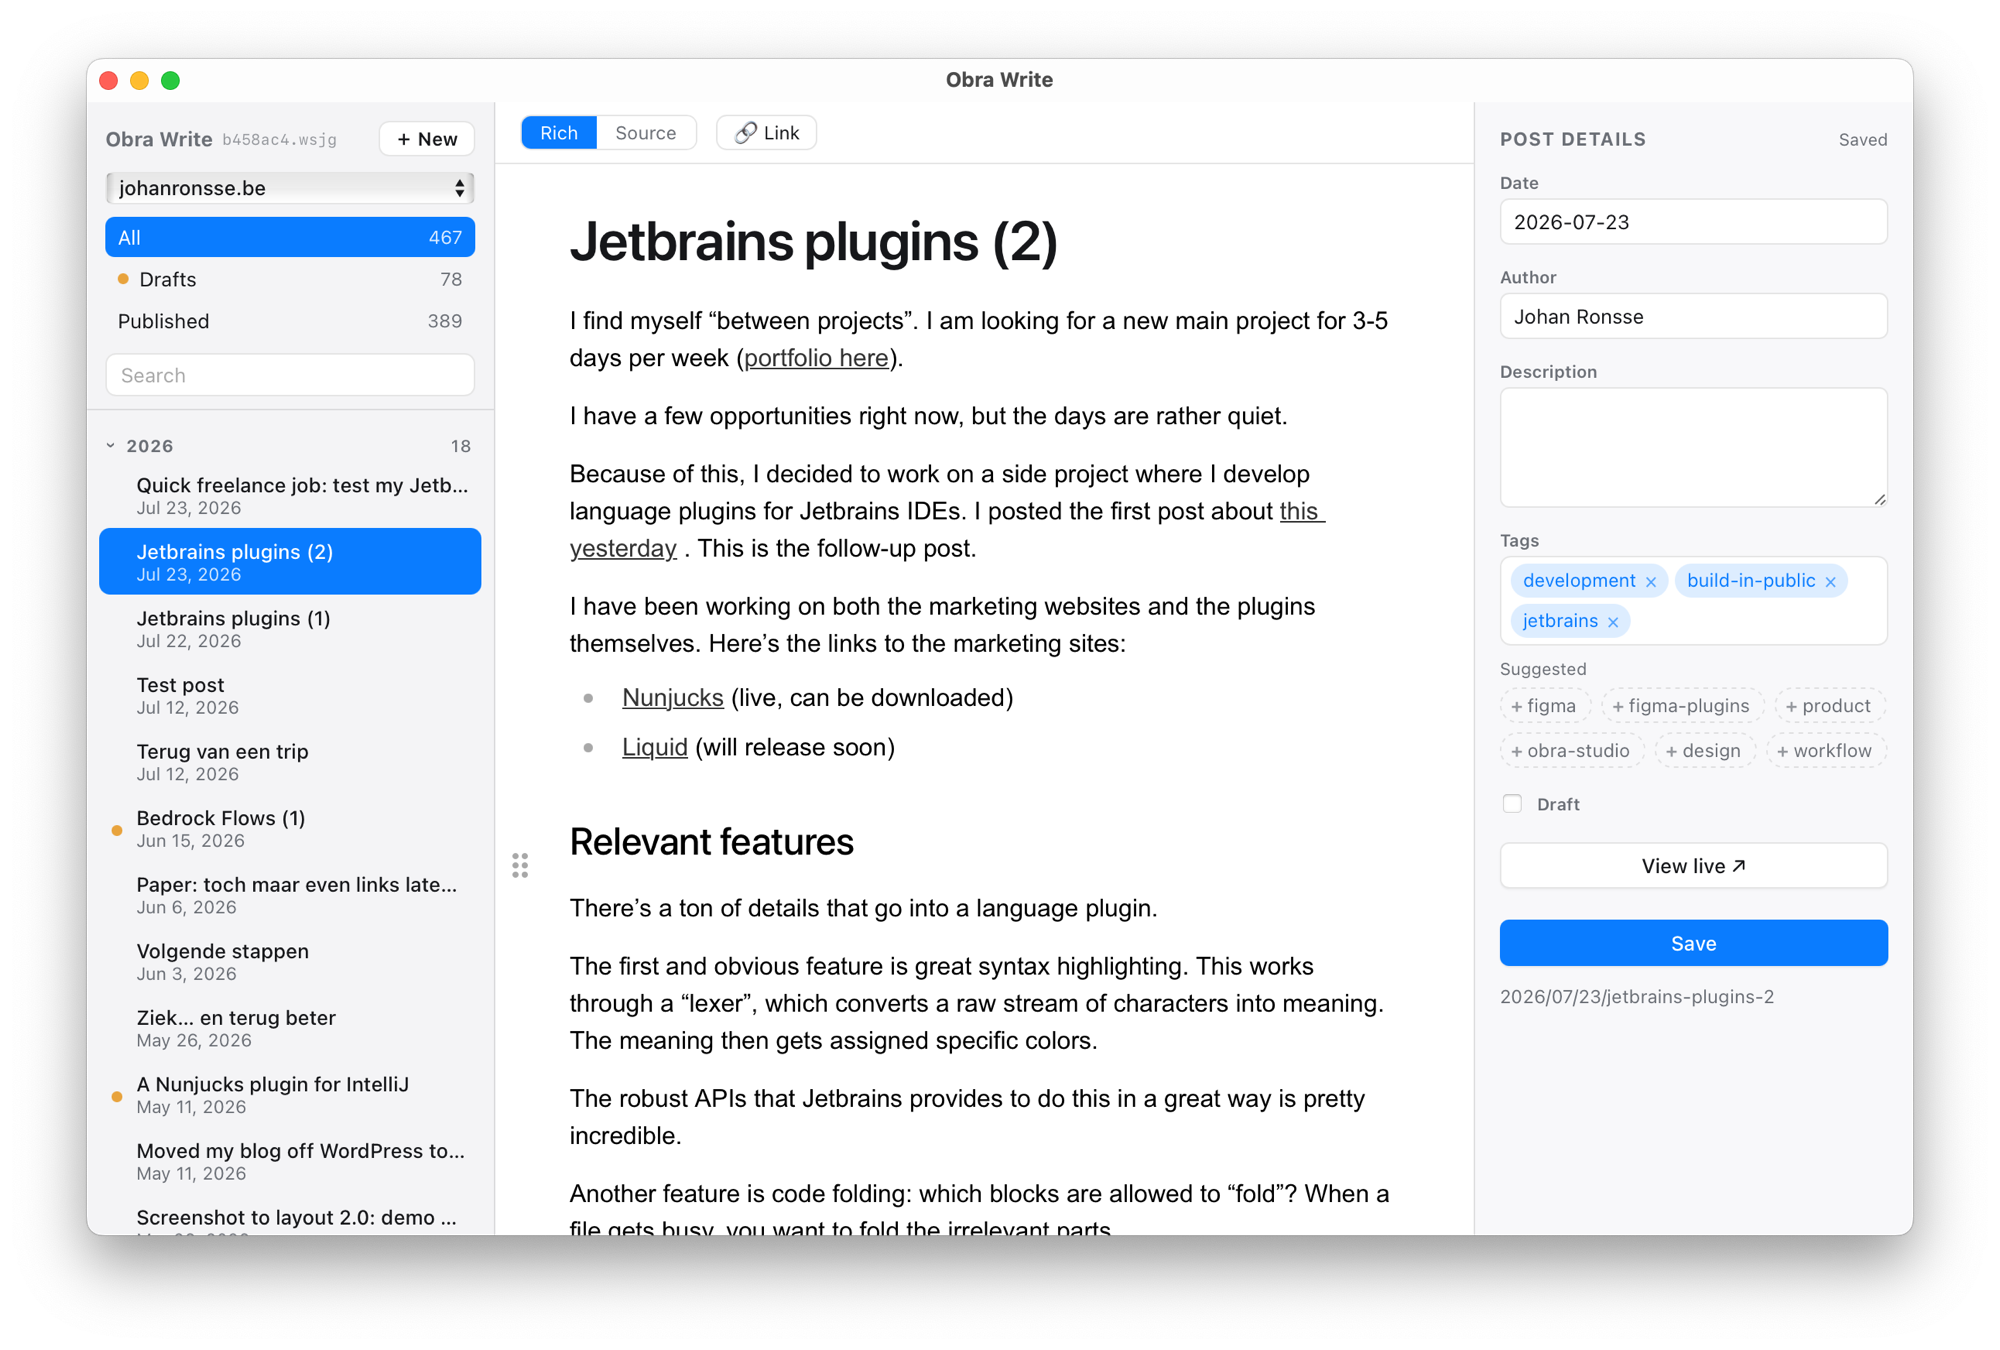Switch to Rich editor mode

click(559, 133)
